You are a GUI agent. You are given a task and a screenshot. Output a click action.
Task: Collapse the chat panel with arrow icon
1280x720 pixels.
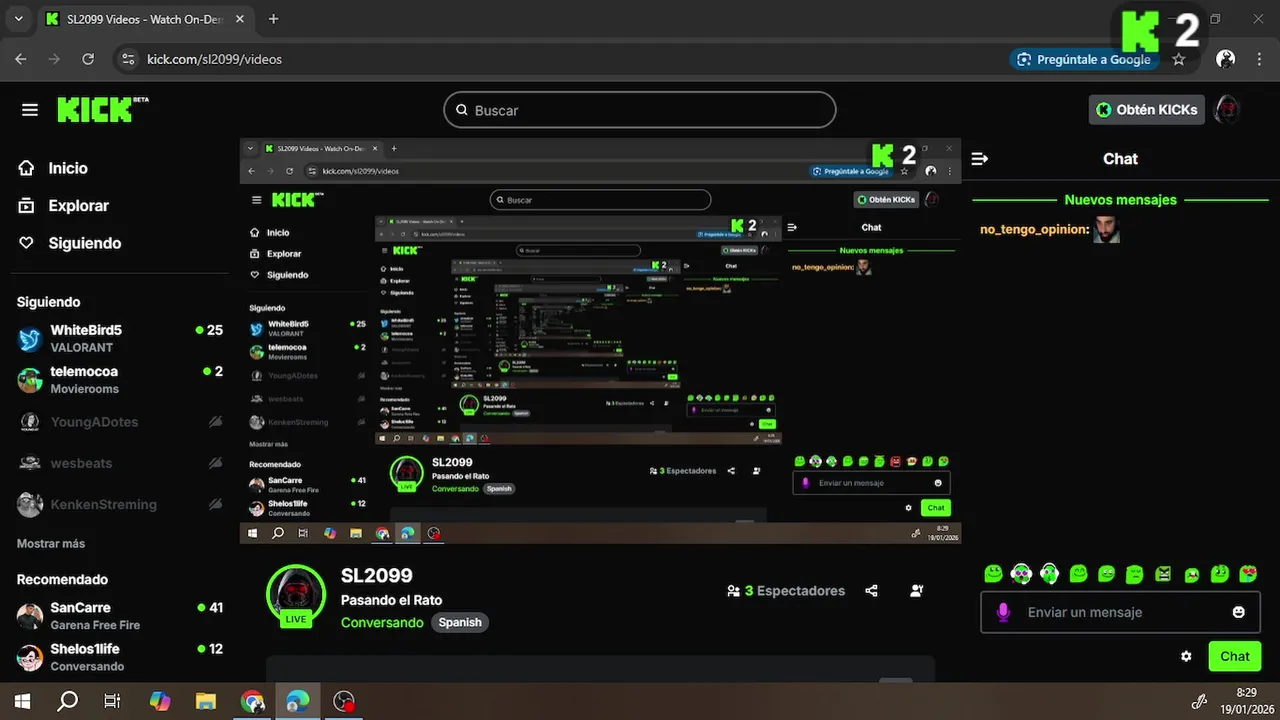[980, 159]
